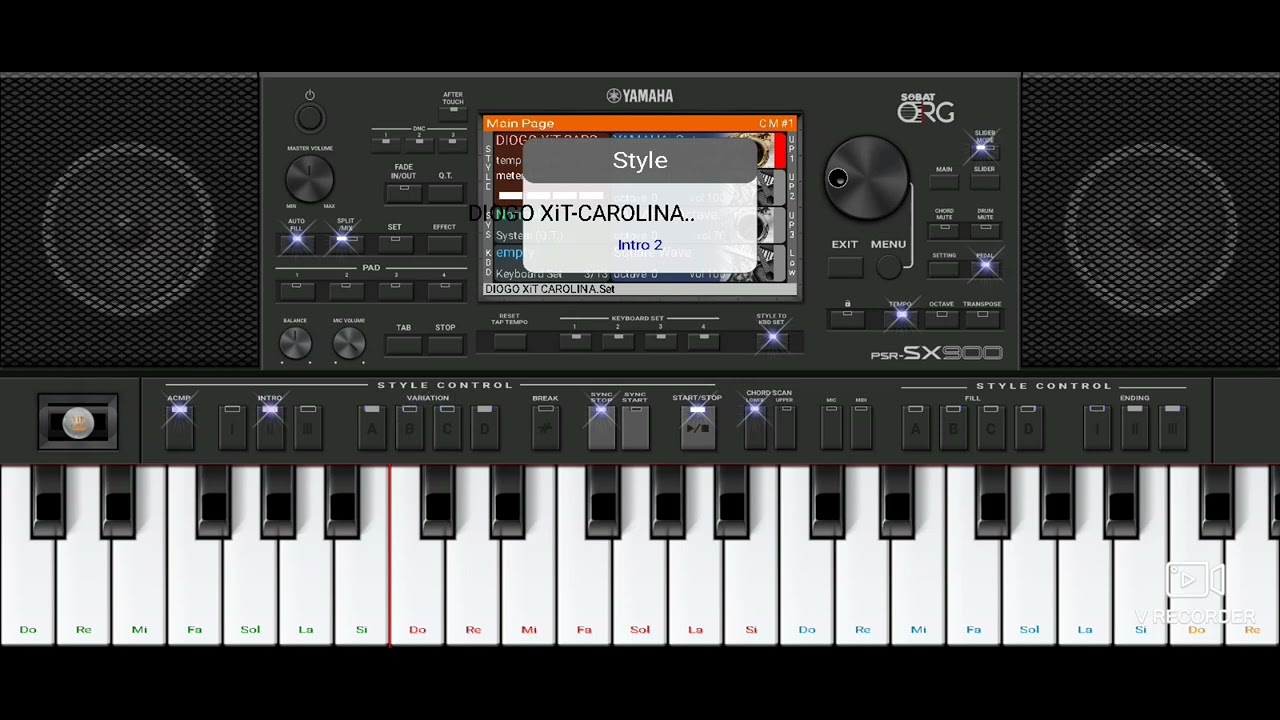Switch to Variation C
Screen dimensions: 1280x720
[447, 428]
